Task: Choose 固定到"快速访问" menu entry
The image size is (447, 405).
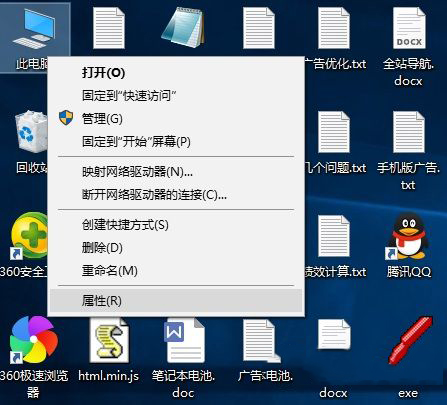Action: 176,96
